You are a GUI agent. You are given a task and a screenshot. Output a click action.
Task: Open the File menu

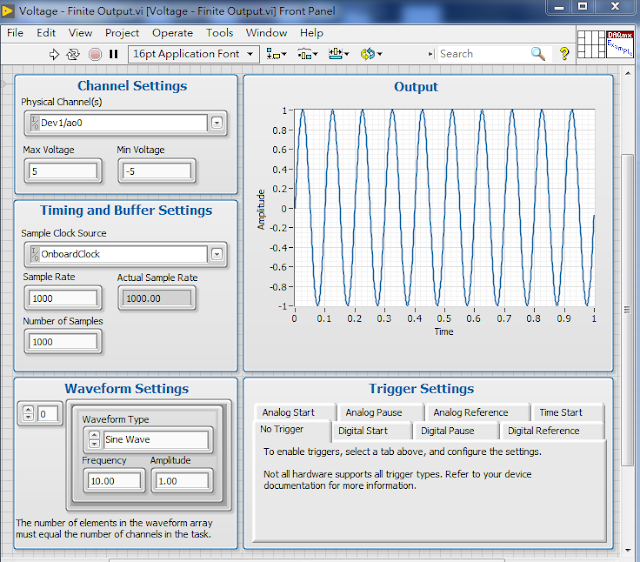point(15,33)
